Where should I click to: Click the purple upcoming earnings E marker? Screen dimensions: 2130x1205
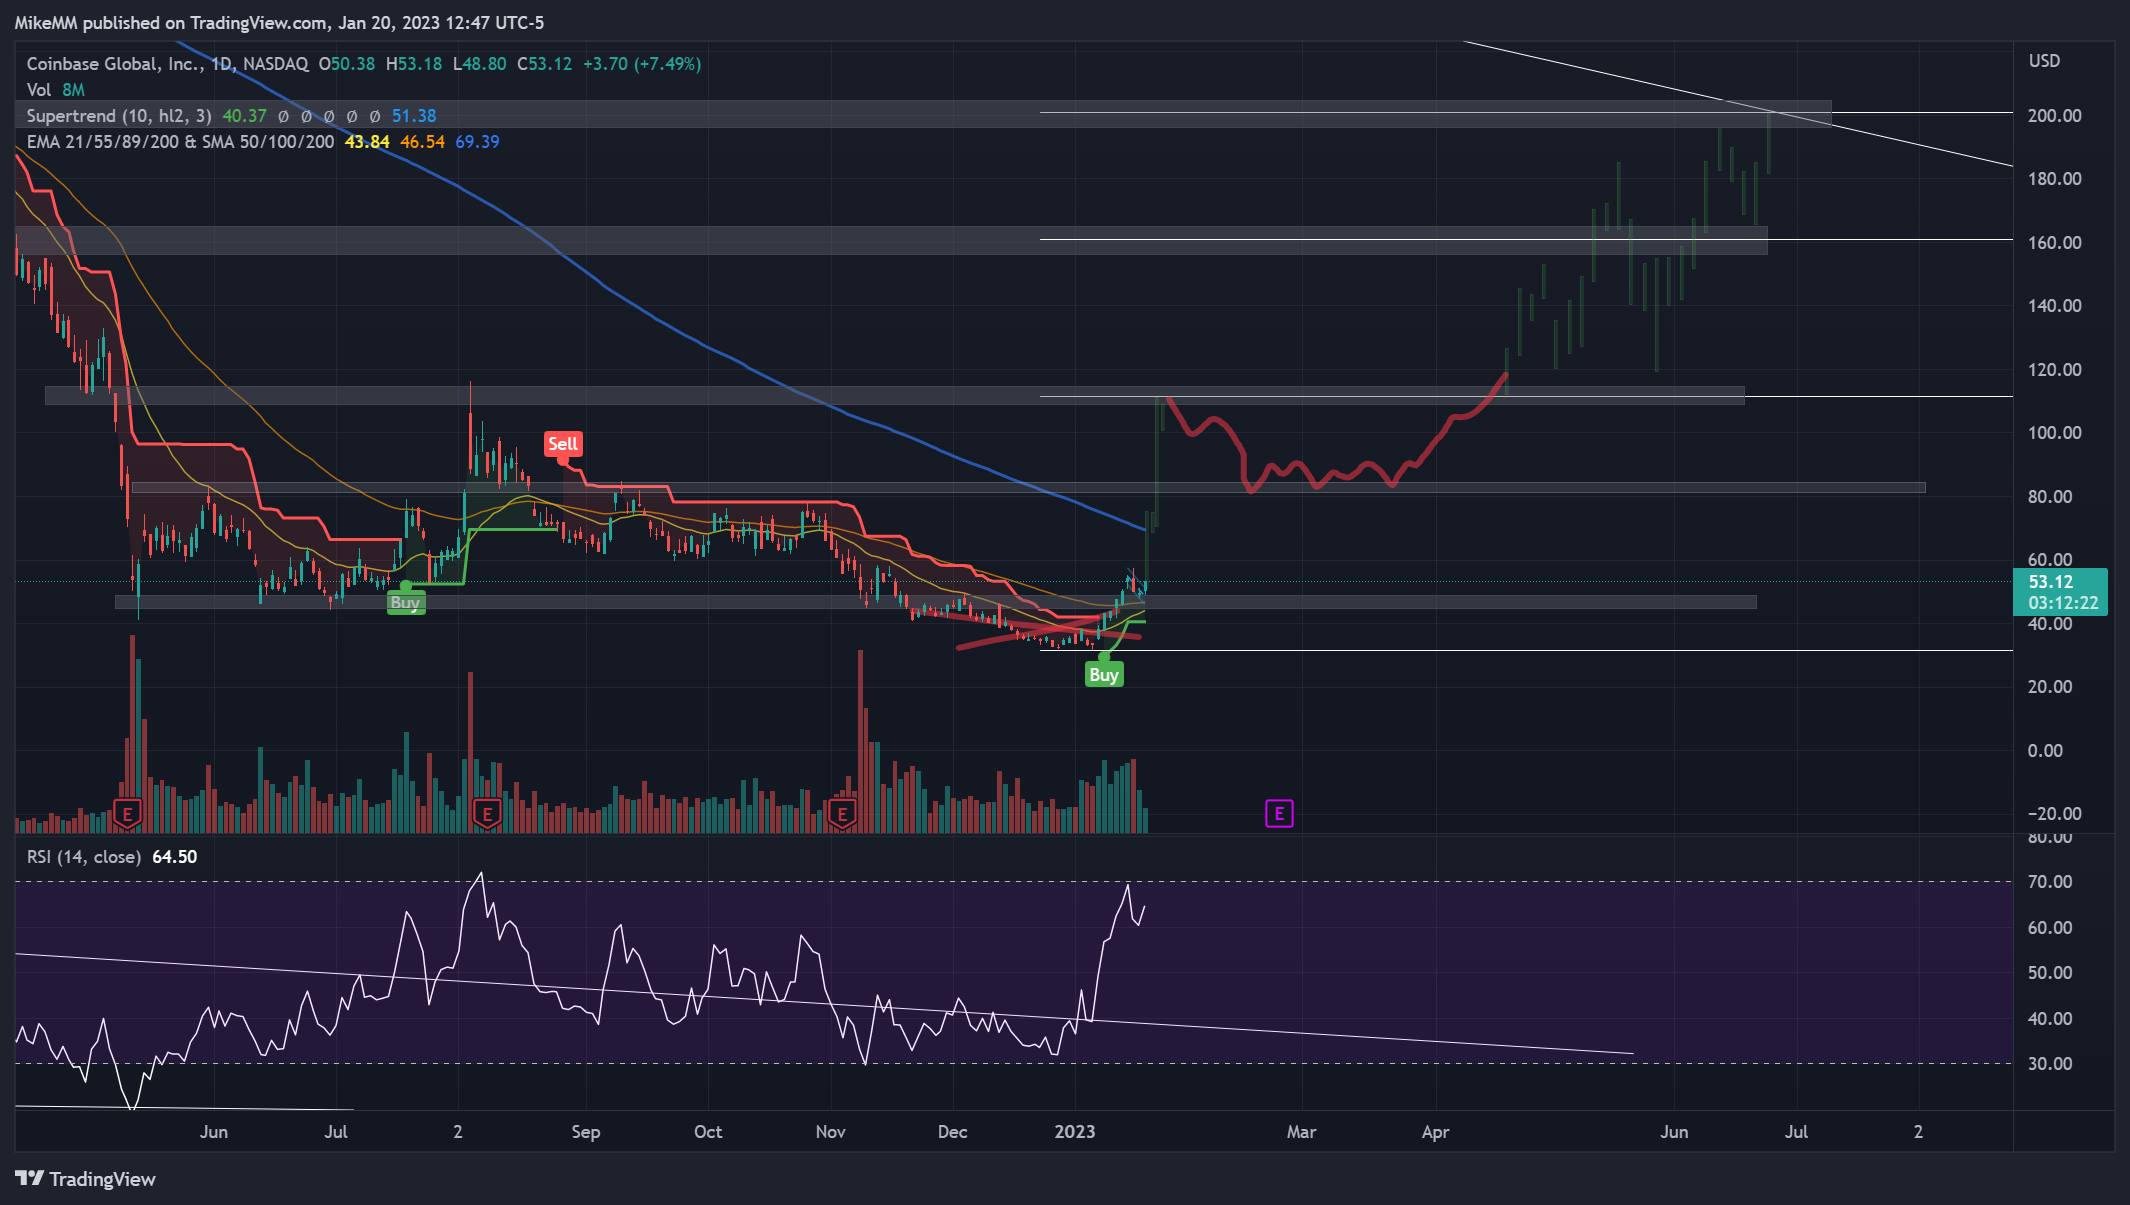[1279, 814]
